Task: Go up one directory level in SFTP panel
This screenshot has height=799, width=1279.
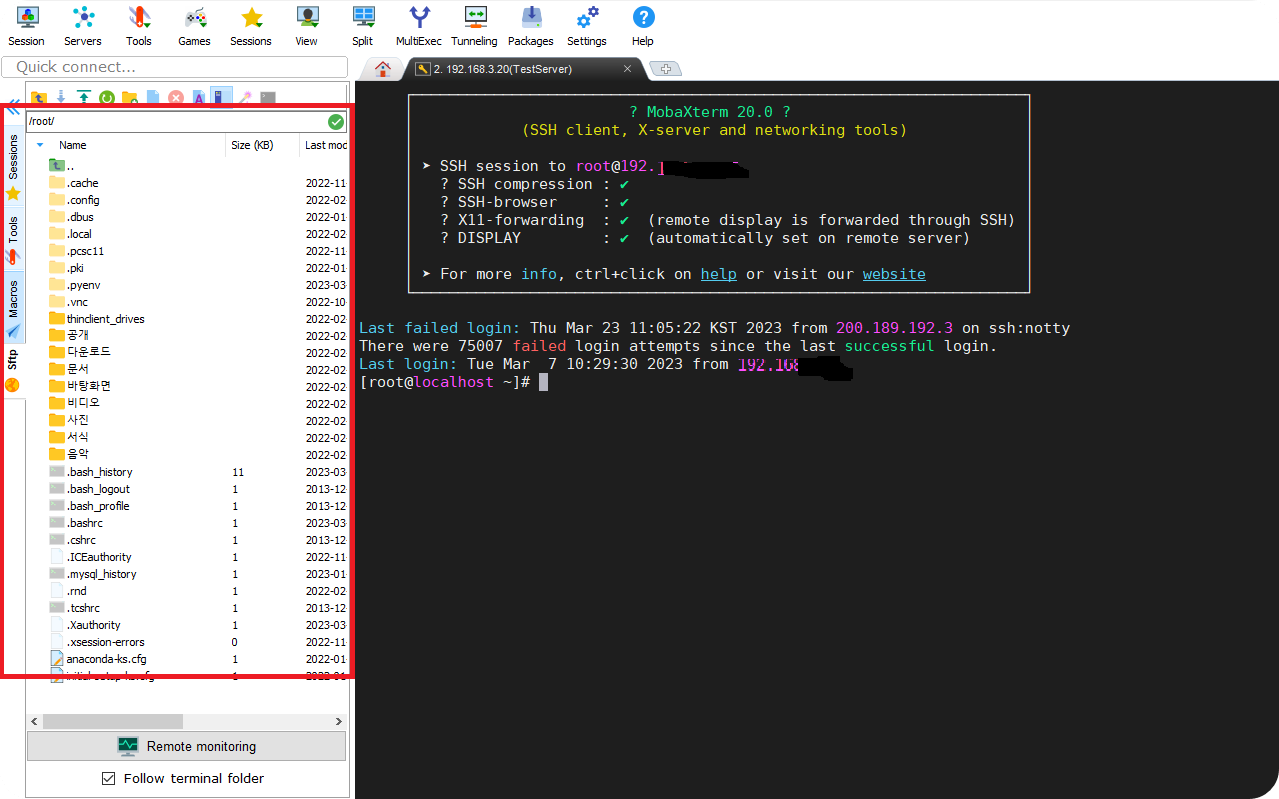Action: (x=39, y=97)
